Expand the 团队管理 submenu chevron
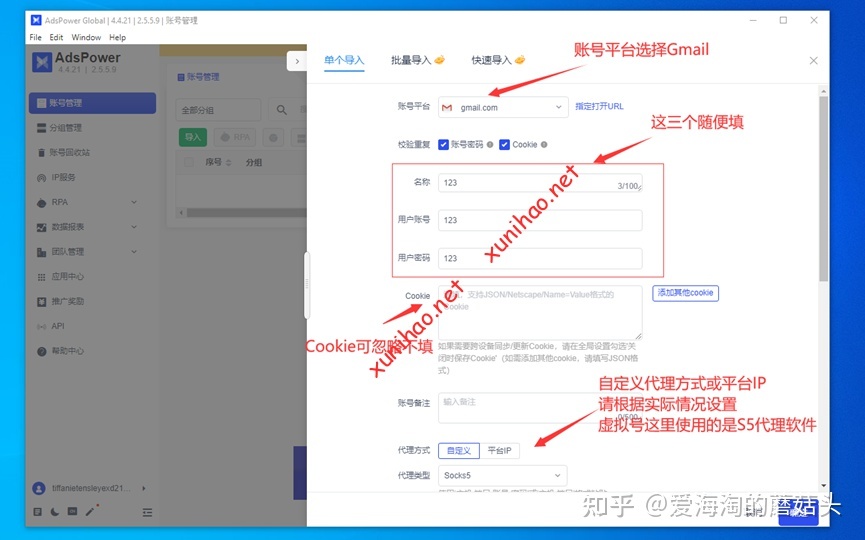 click(x=134, y=252)
